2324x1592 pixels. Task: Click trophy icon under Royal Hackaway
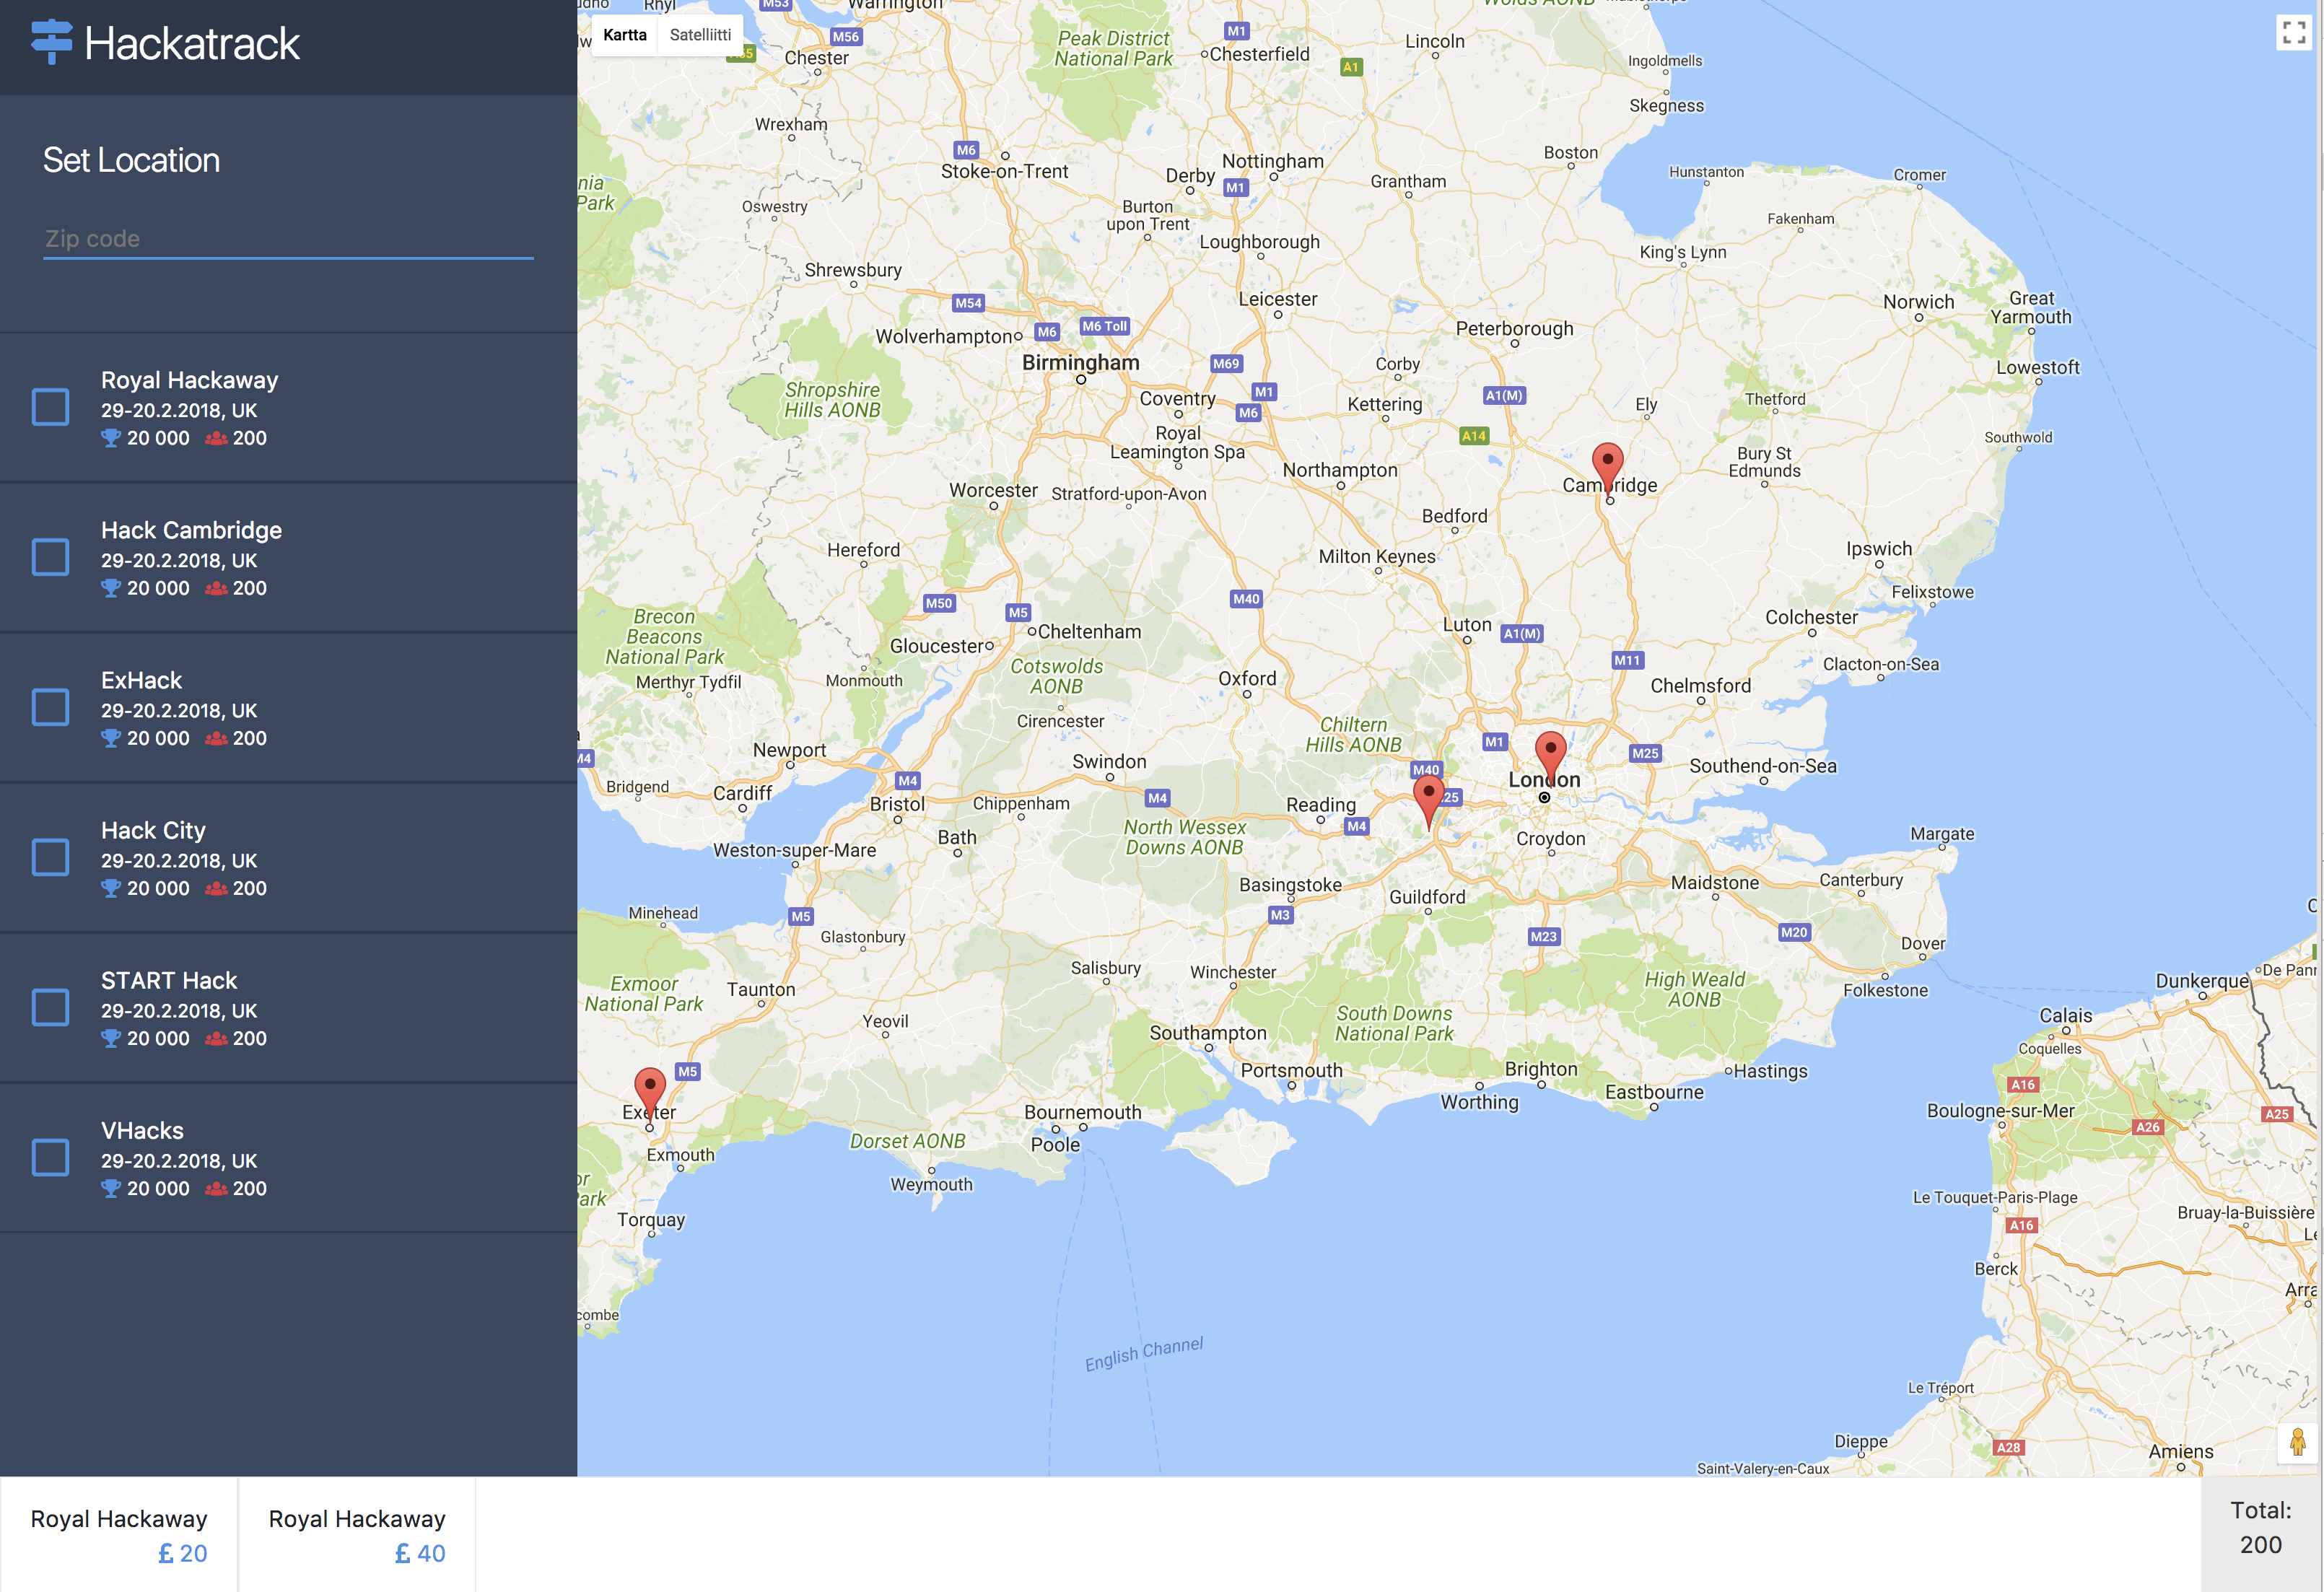[111, 438]
